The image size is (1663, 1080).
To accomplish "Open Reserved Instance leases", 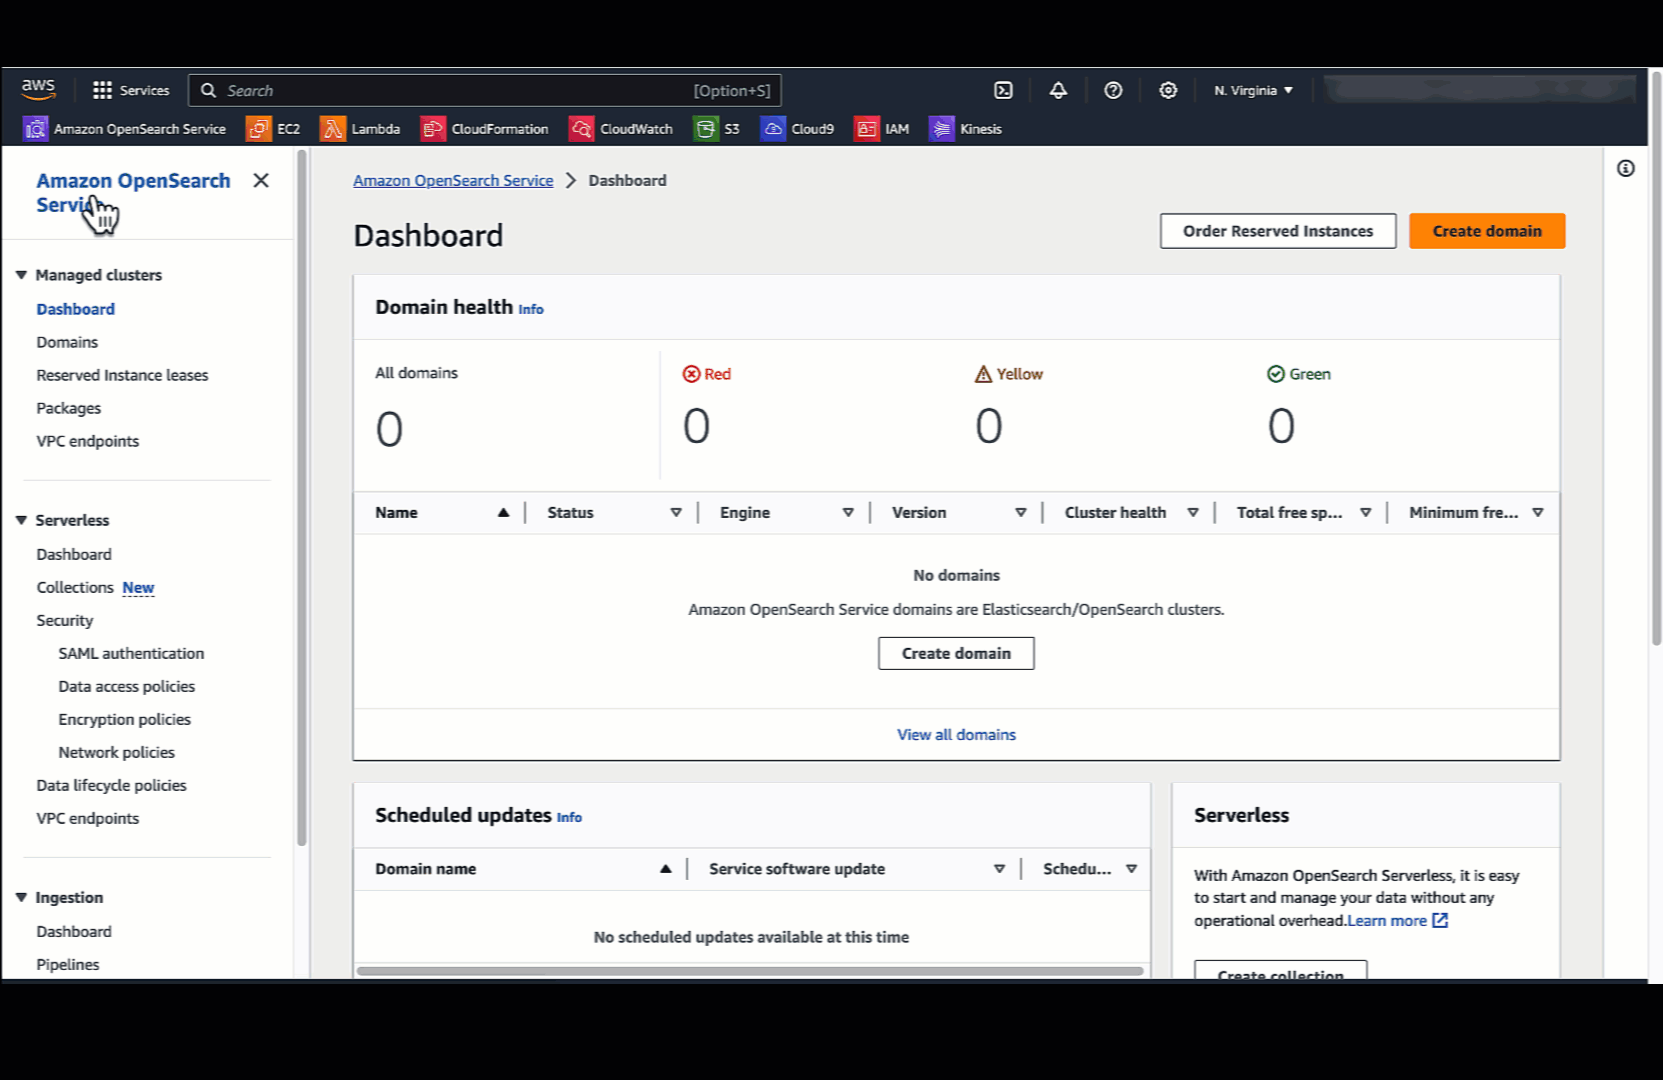I will point(123,375).
